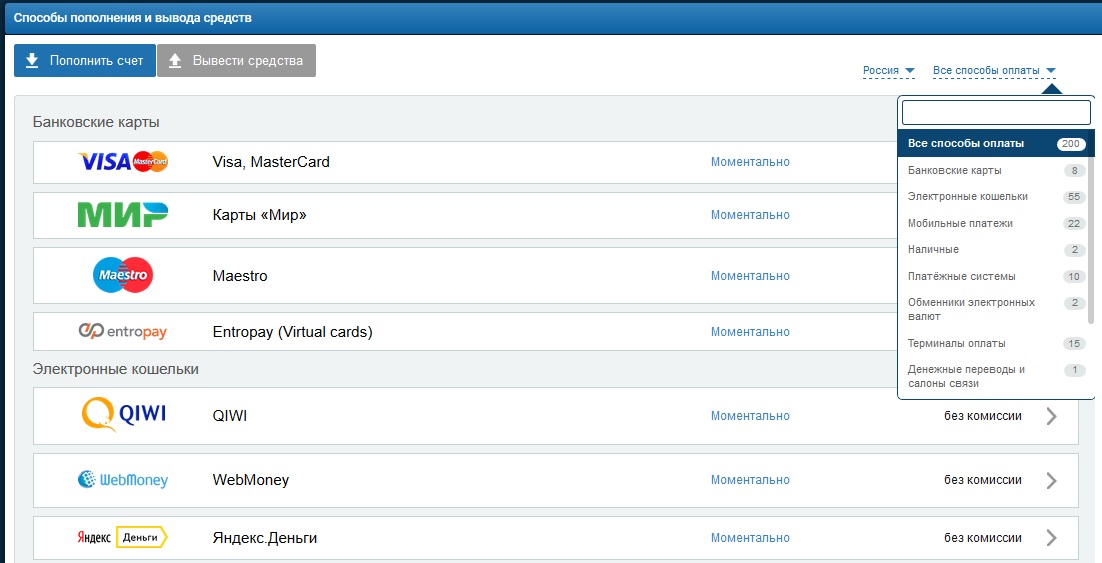Click the Вывести средства button

click(x=236, y=61)
